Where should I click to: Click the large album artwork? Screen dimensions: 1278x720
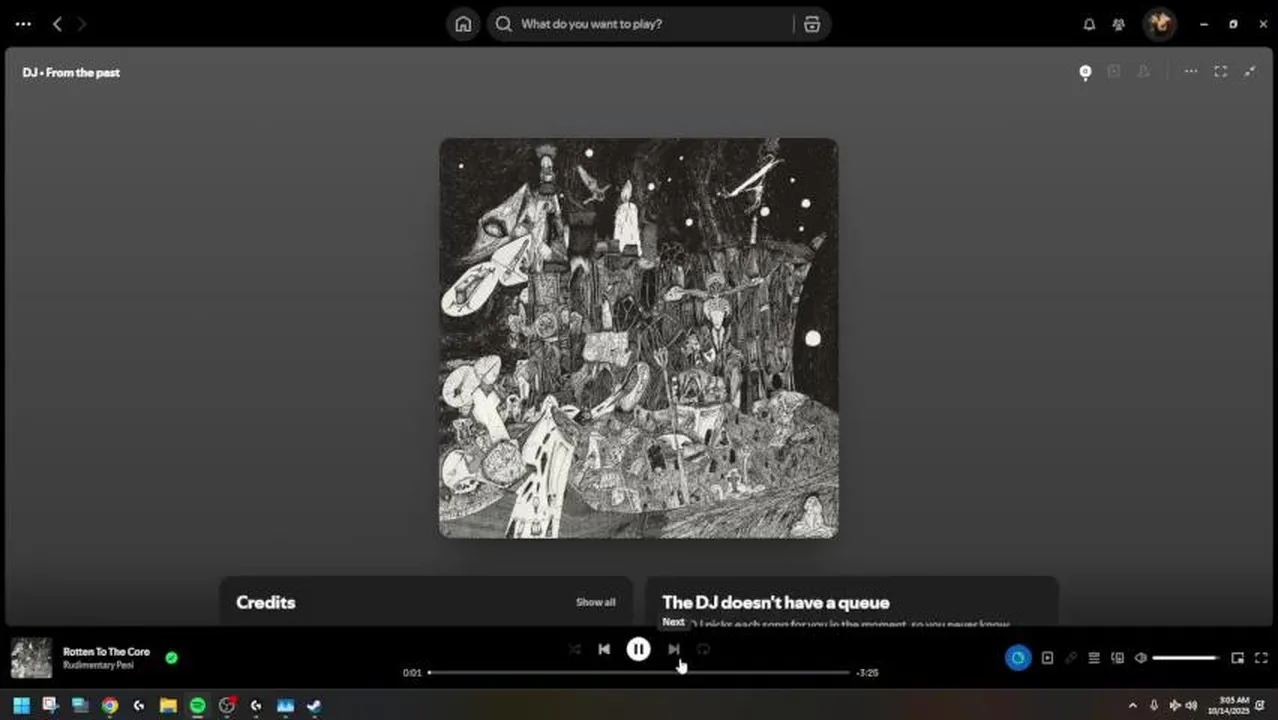coord(639,338)
